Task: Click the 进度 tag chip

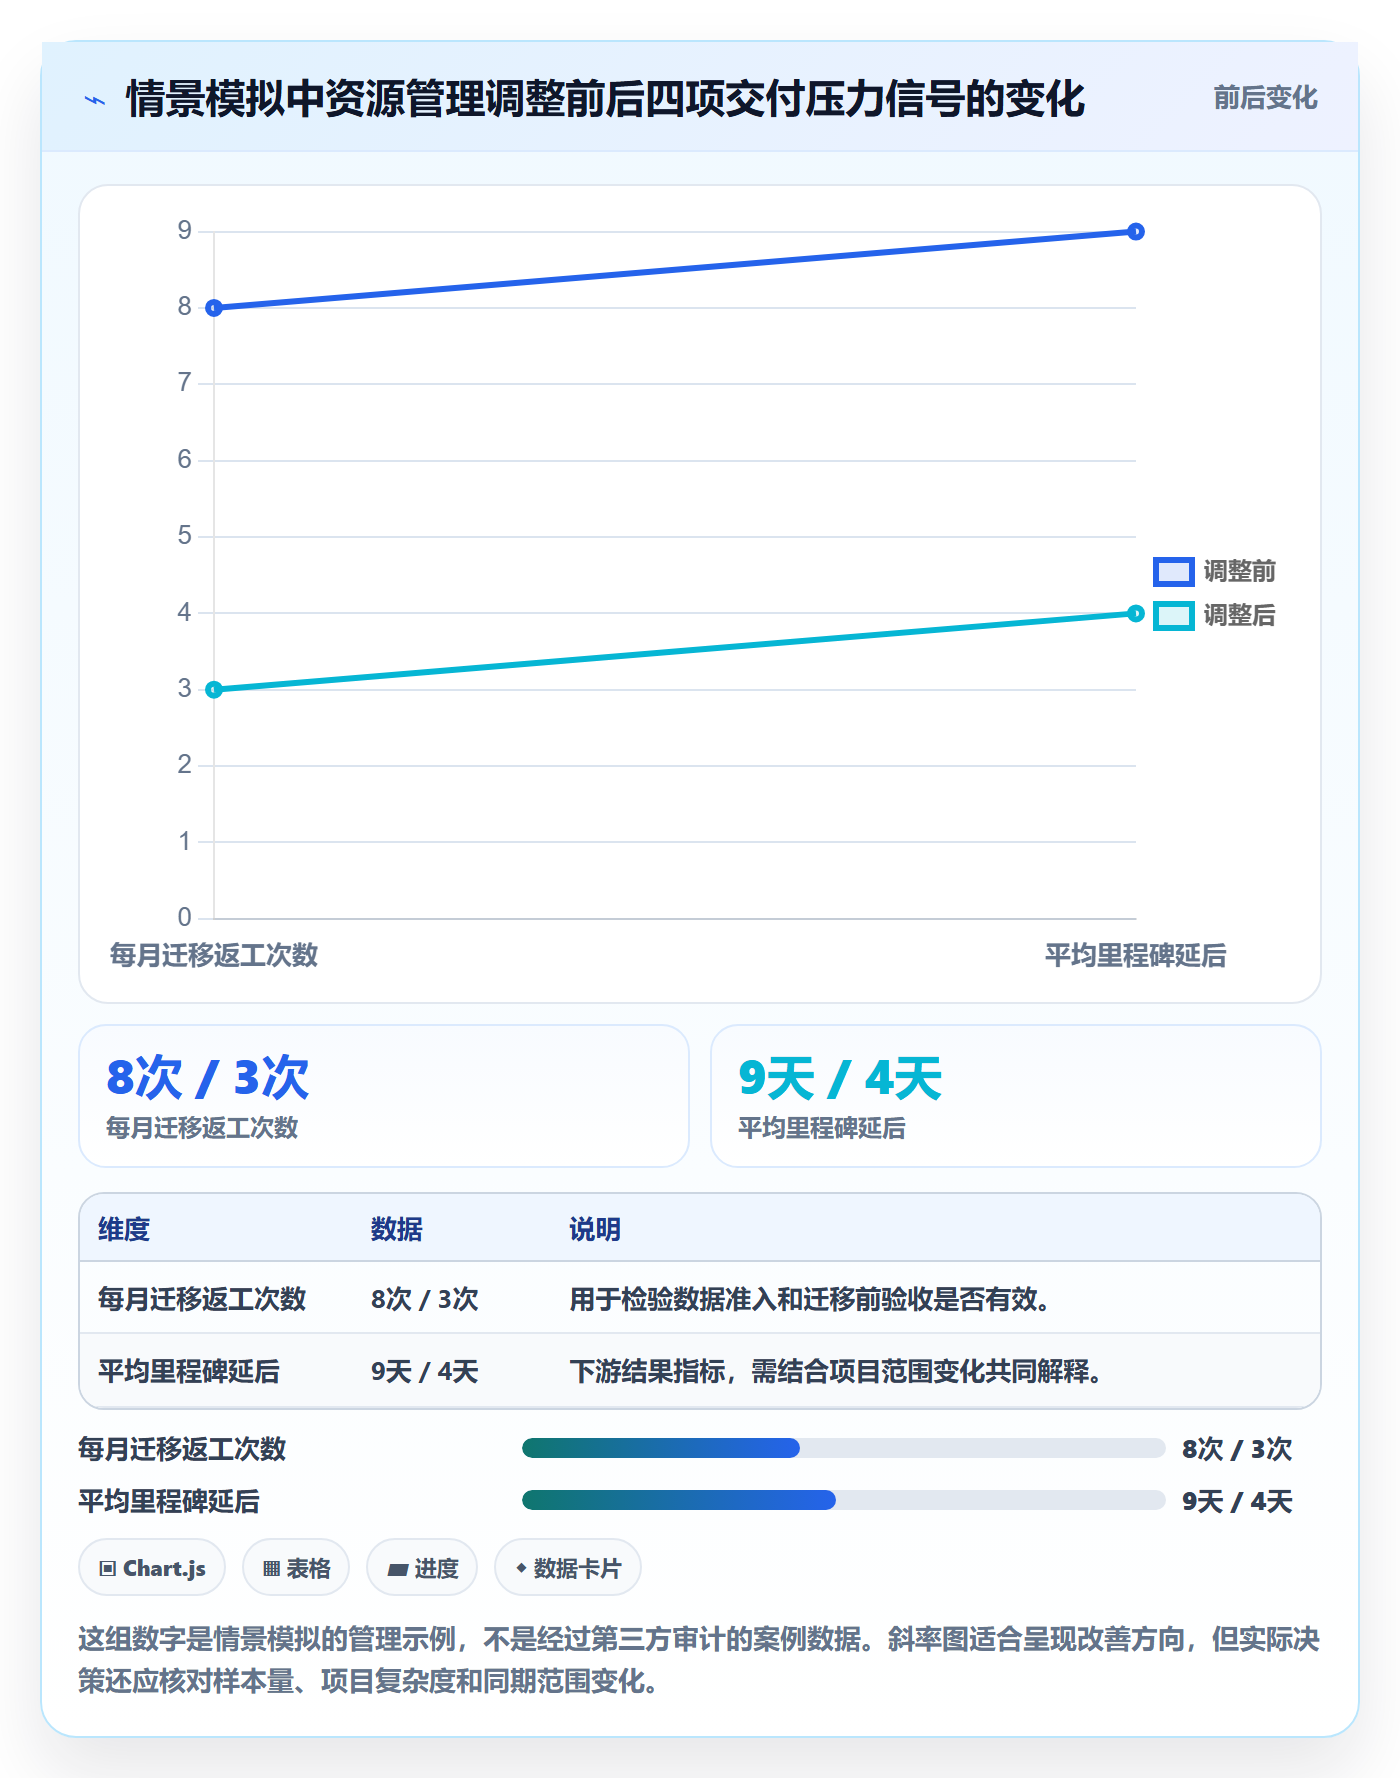Action: [x=422, y=1568]
